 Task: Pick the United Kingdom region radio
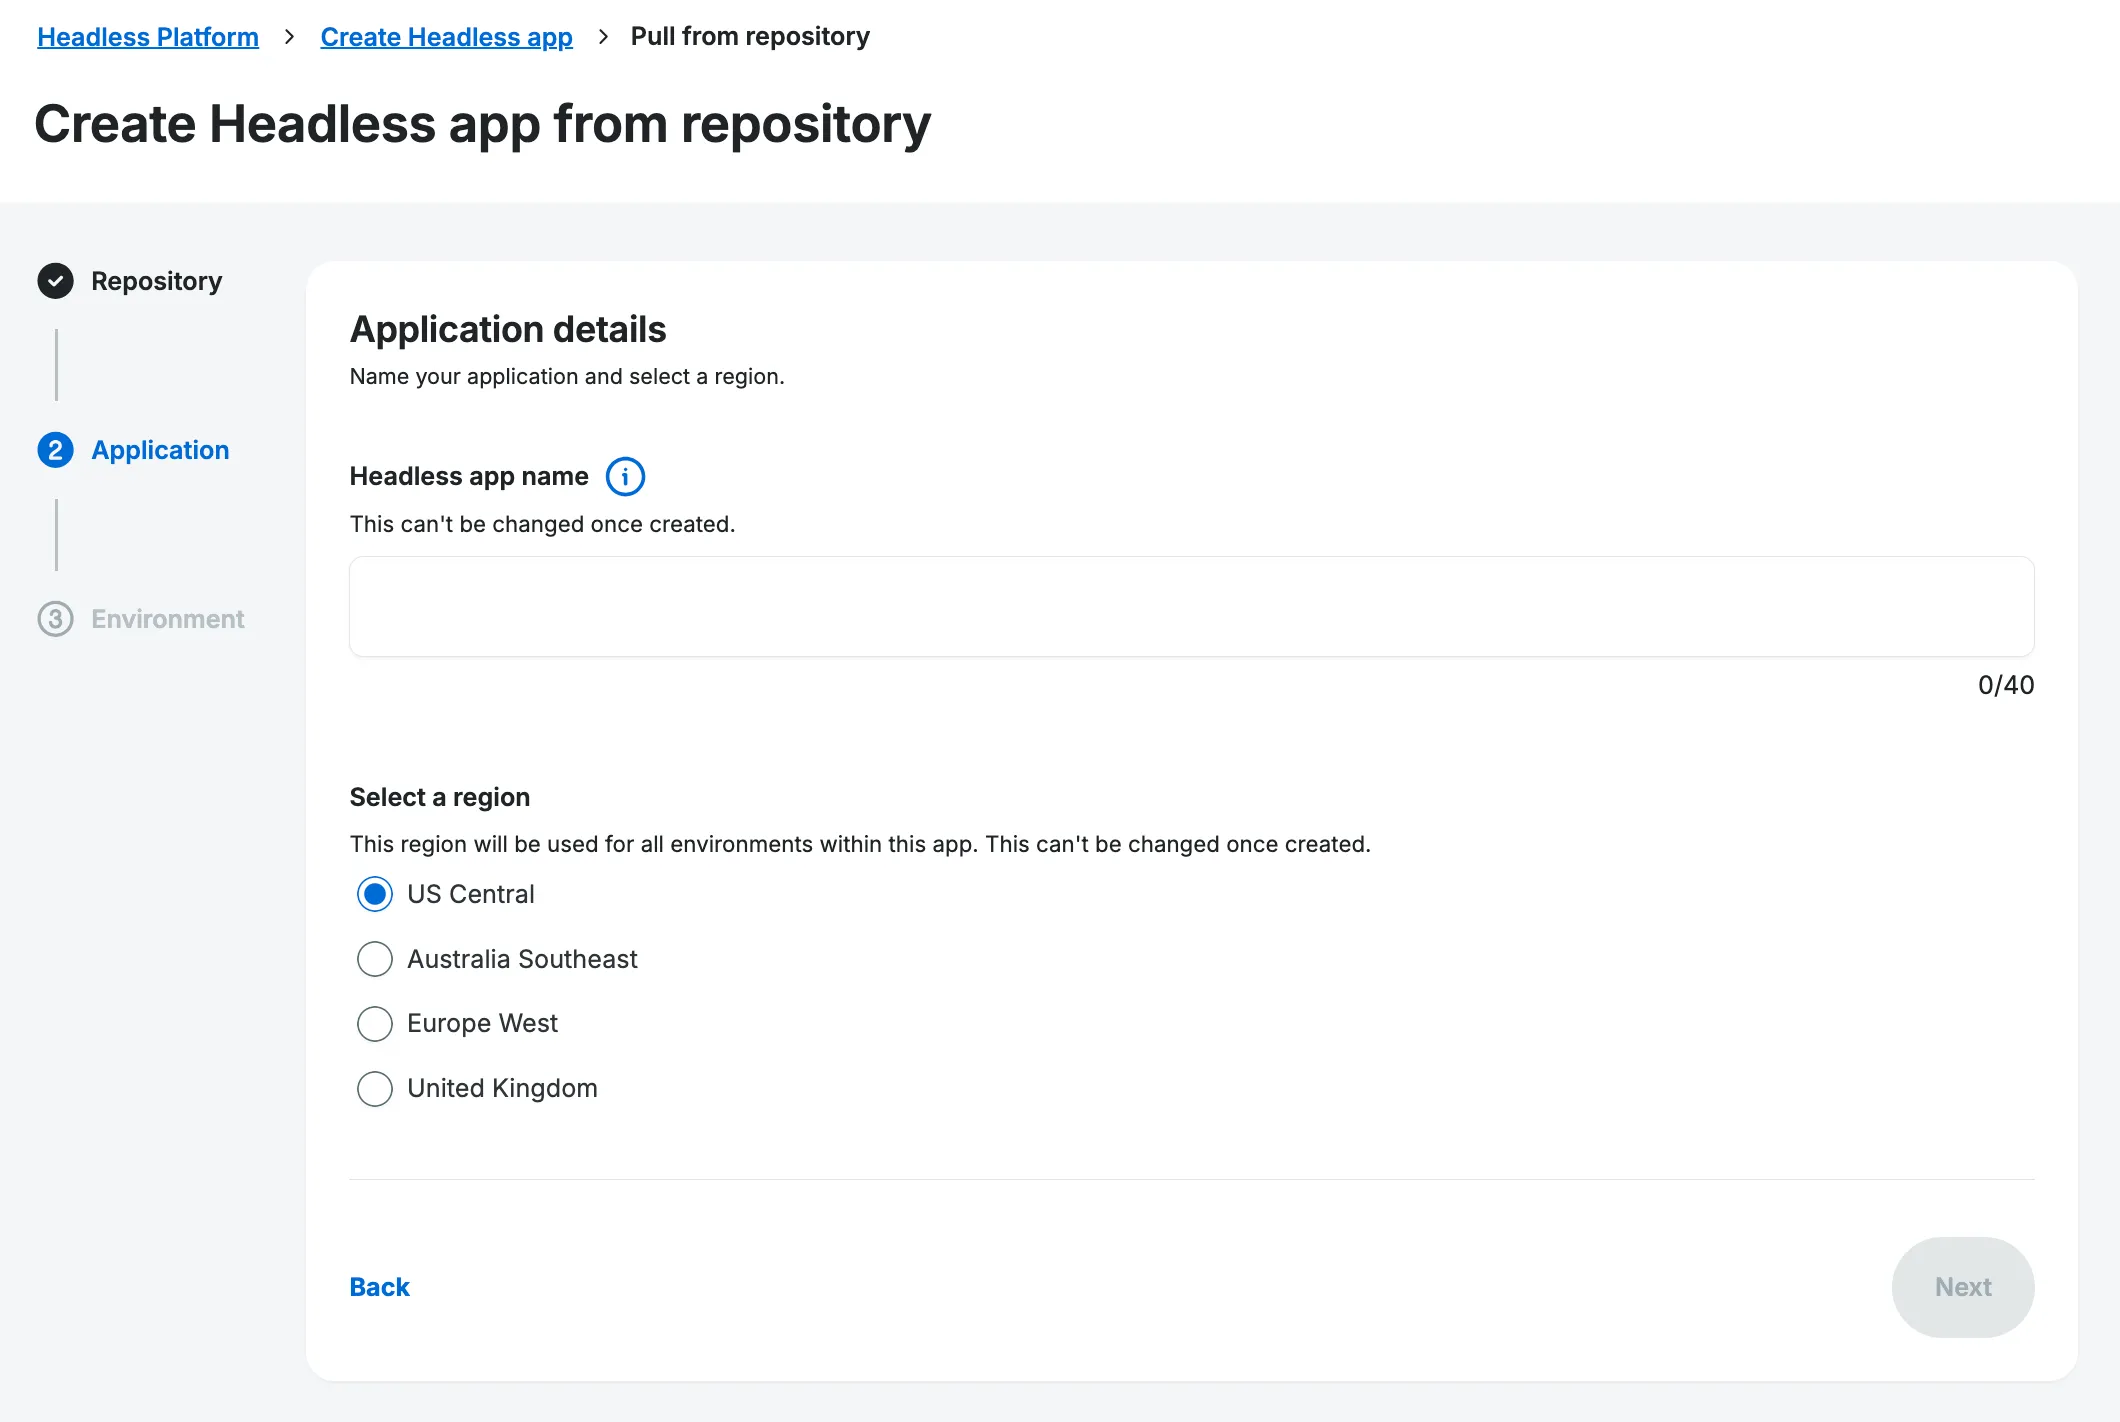coord(375,1088)
